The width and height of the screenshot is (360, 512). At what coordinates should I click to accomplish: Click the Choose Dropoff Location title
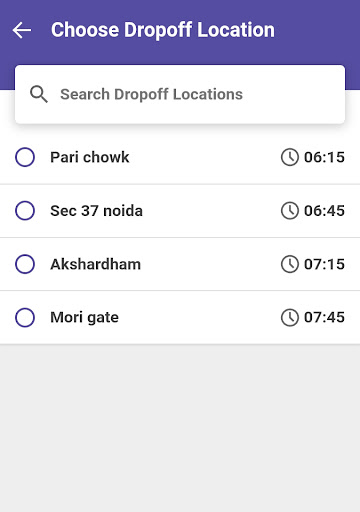click(163, 30)
